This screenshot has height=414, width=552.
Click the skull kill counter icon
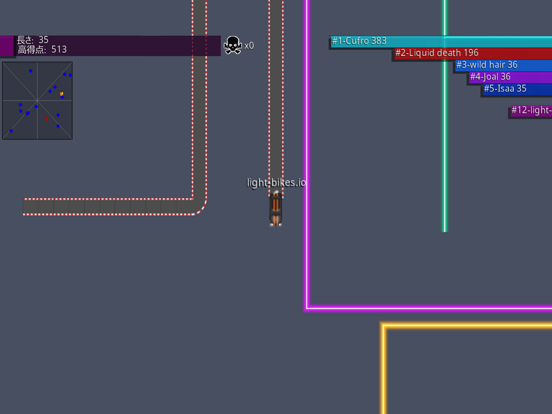click(233, 45)
